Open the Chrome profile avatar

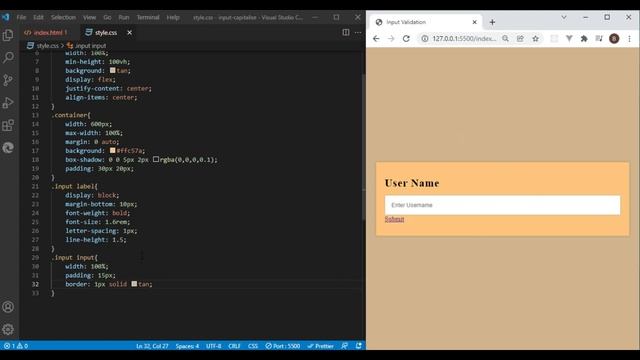(614, 38)
